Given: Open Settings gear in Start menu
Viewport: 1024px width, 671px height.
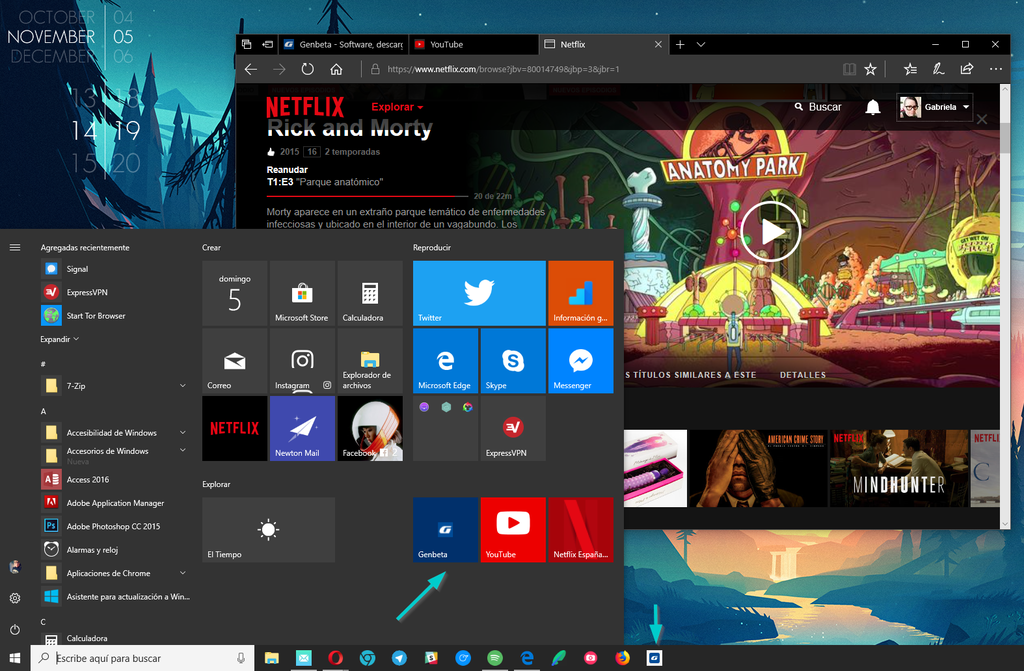Looking at the screenshot, I should (15, 598).
